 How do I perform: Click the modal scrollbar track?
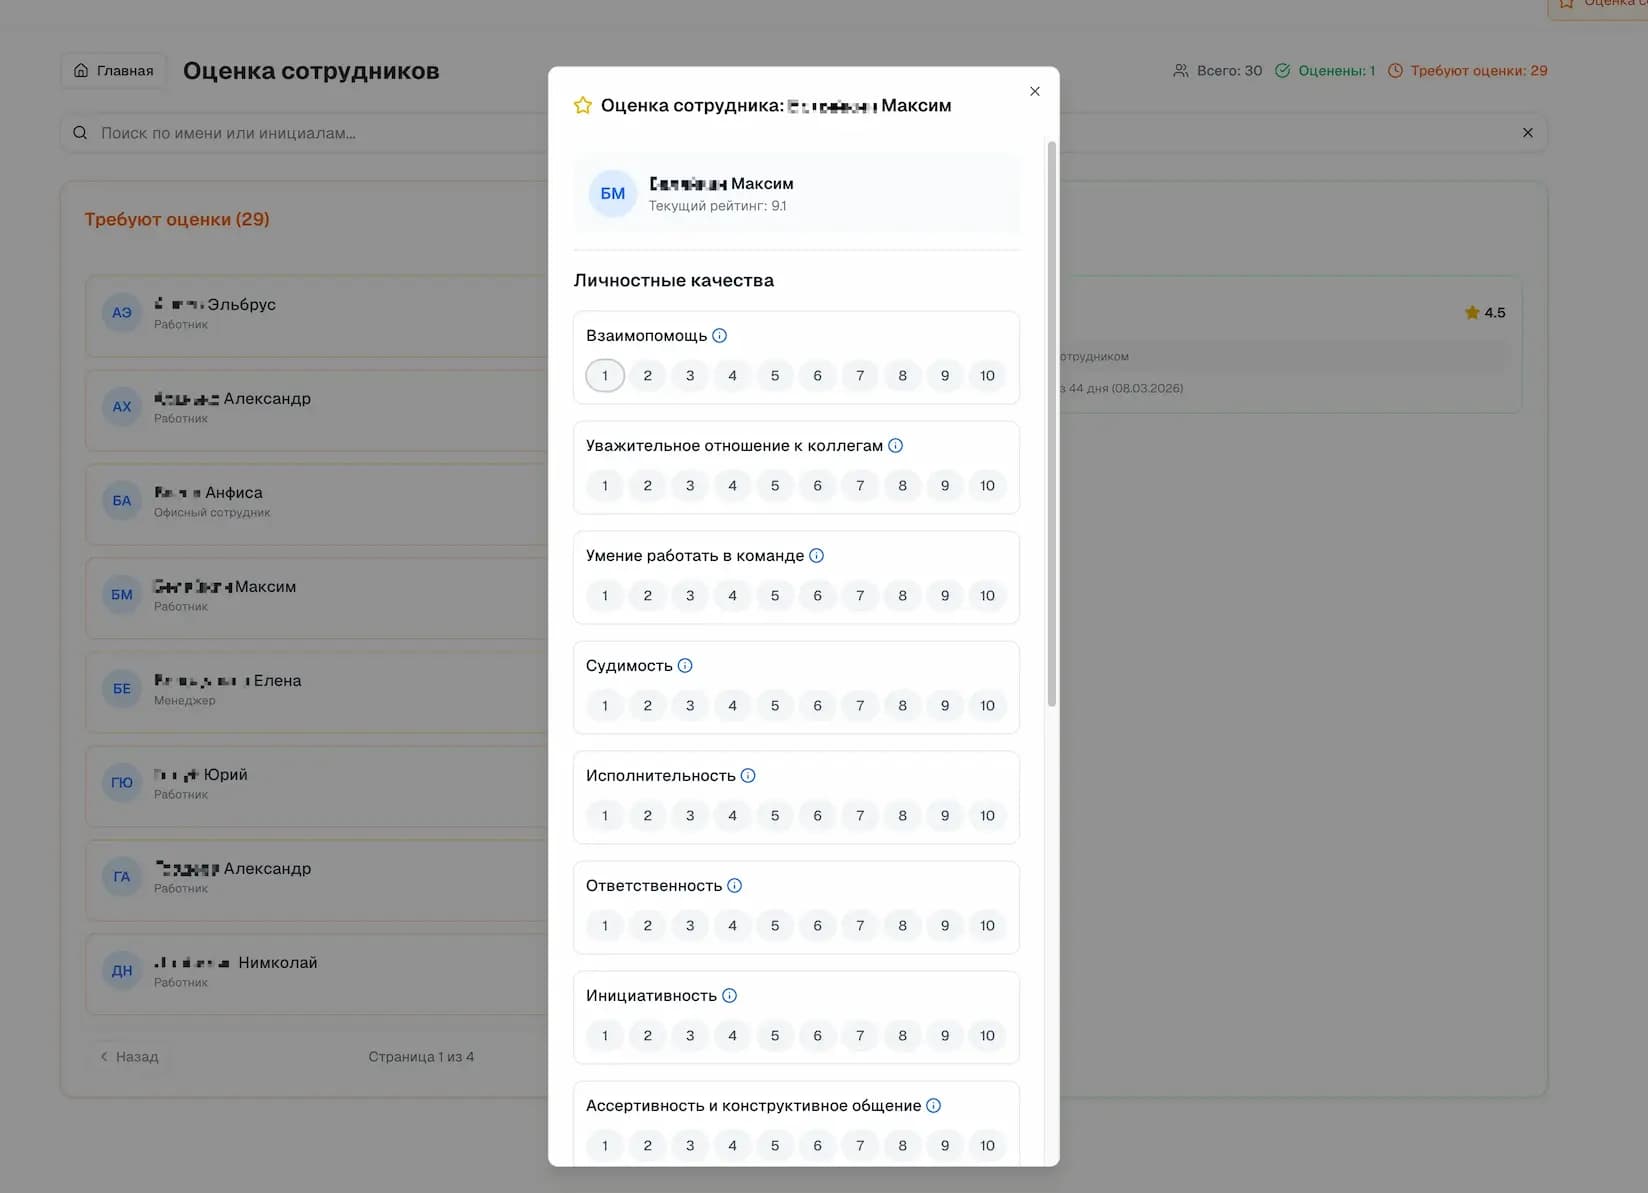(x=1050, y=850)
